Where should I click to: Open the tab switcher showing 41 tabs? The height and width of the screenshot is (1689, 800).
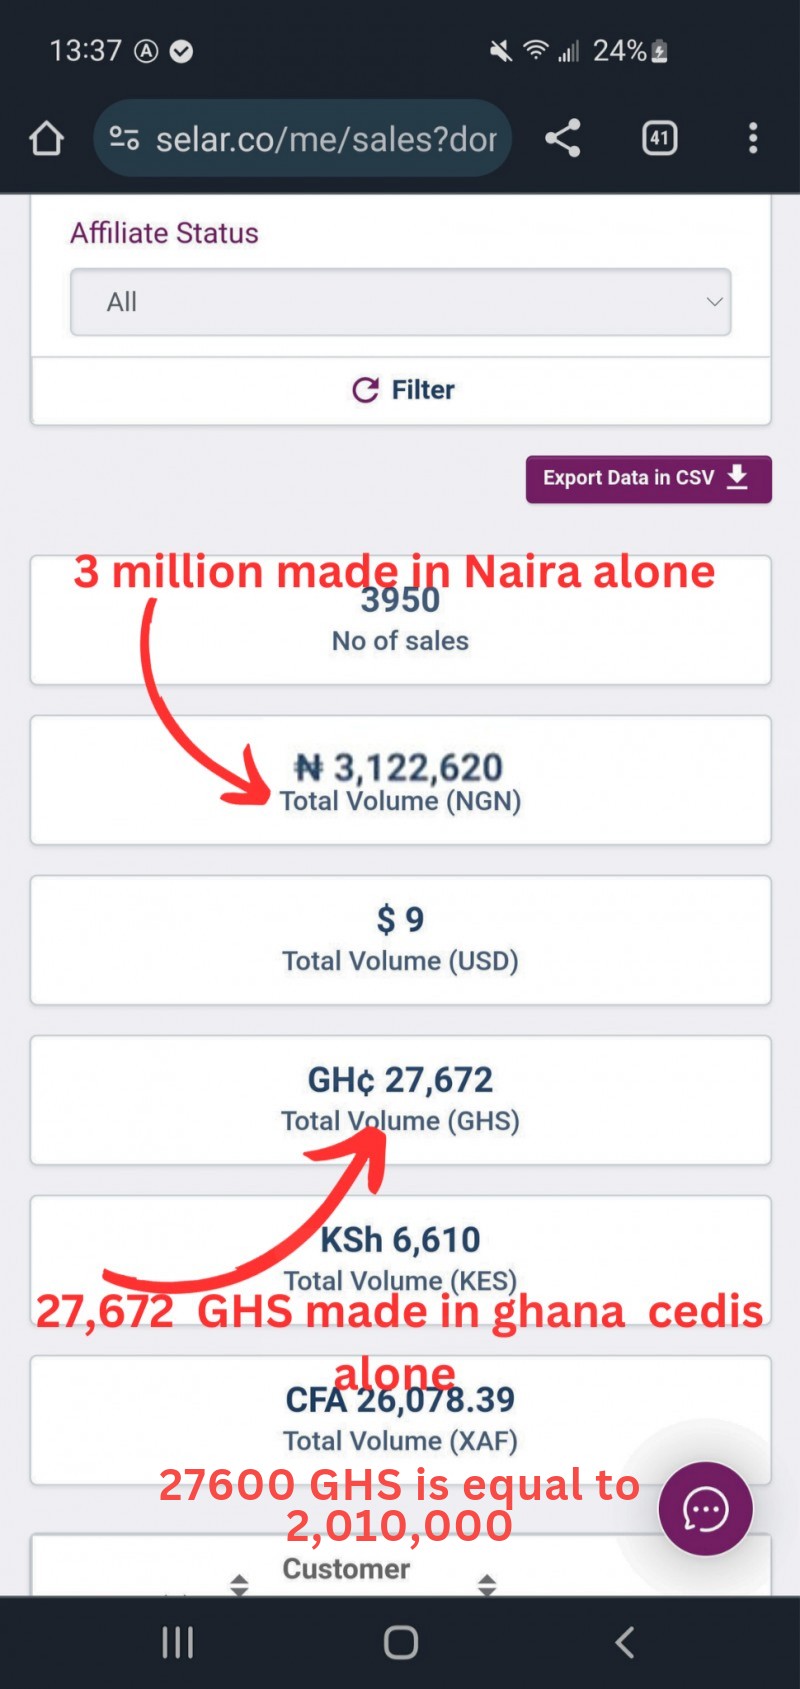(659, 138)
